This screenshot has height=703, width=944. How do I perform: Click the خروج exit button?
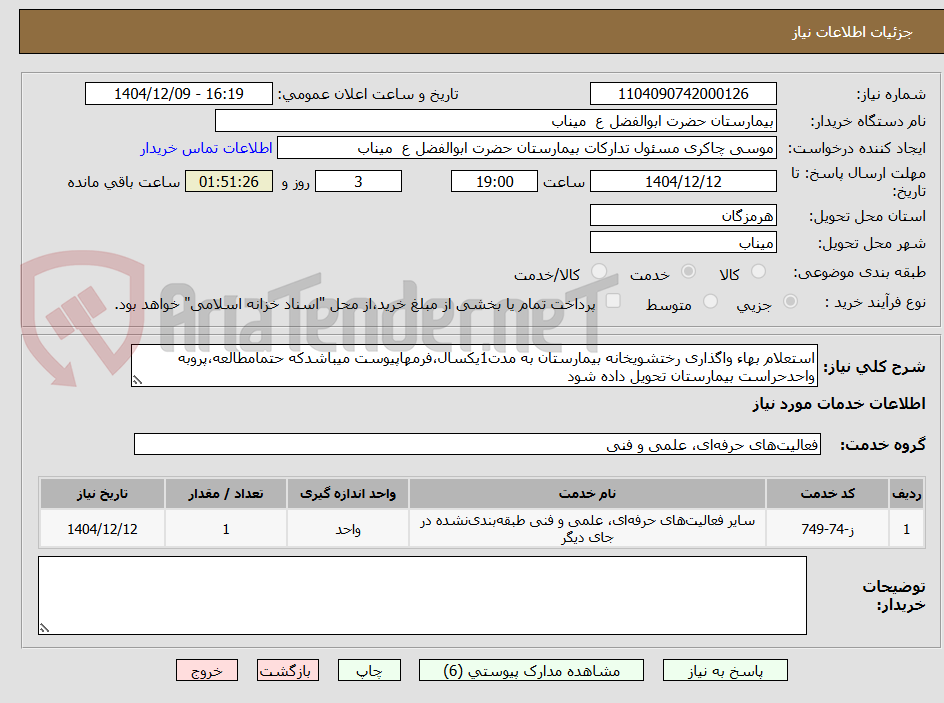(x=206, y=670)
